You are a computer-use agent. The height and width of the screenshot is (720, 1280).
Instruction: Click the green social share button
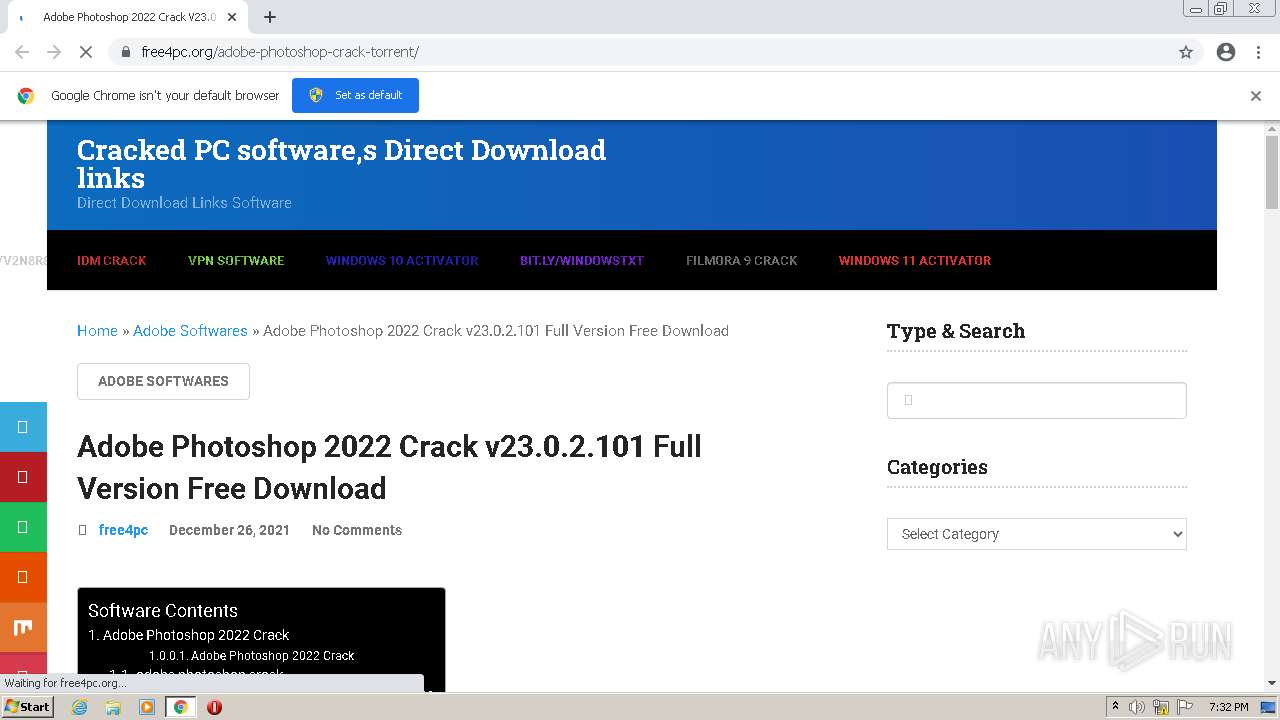coord(23,527)
